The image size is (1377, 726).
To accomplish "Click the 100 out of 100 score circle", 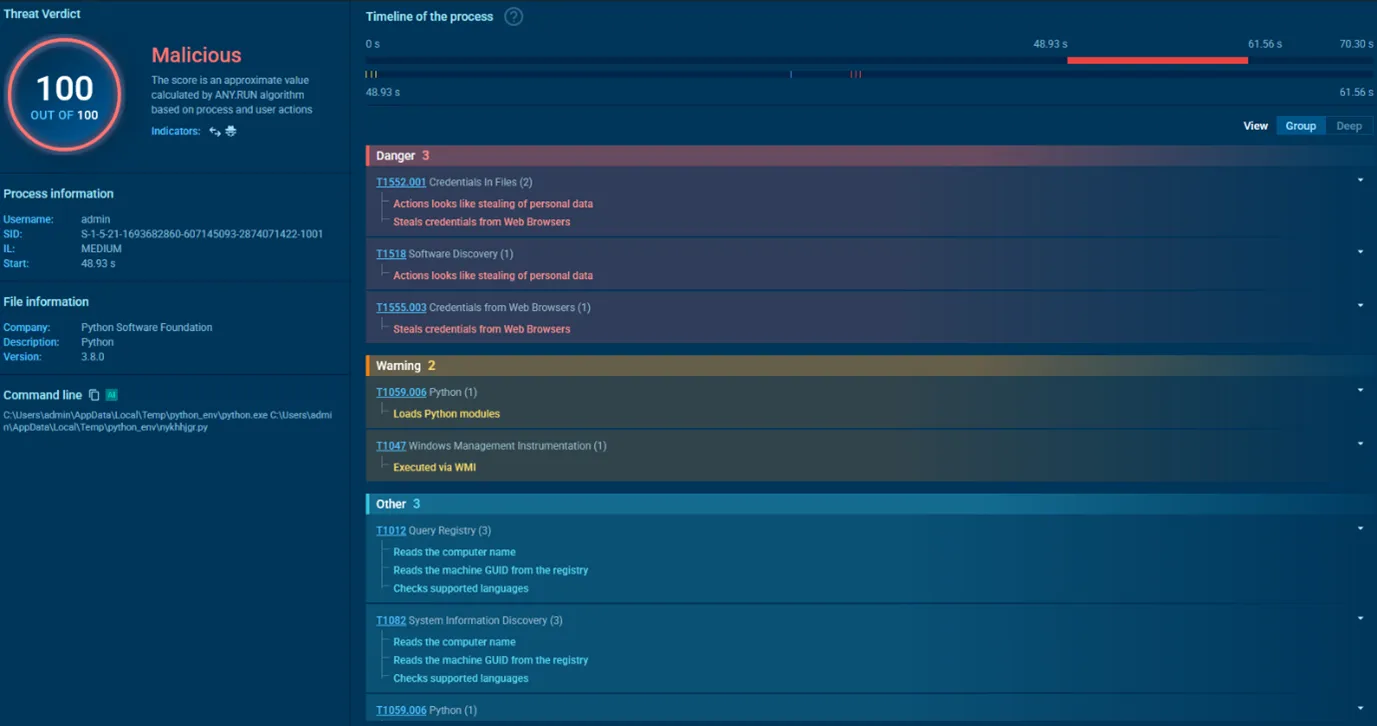I will (x=65, y=96).
